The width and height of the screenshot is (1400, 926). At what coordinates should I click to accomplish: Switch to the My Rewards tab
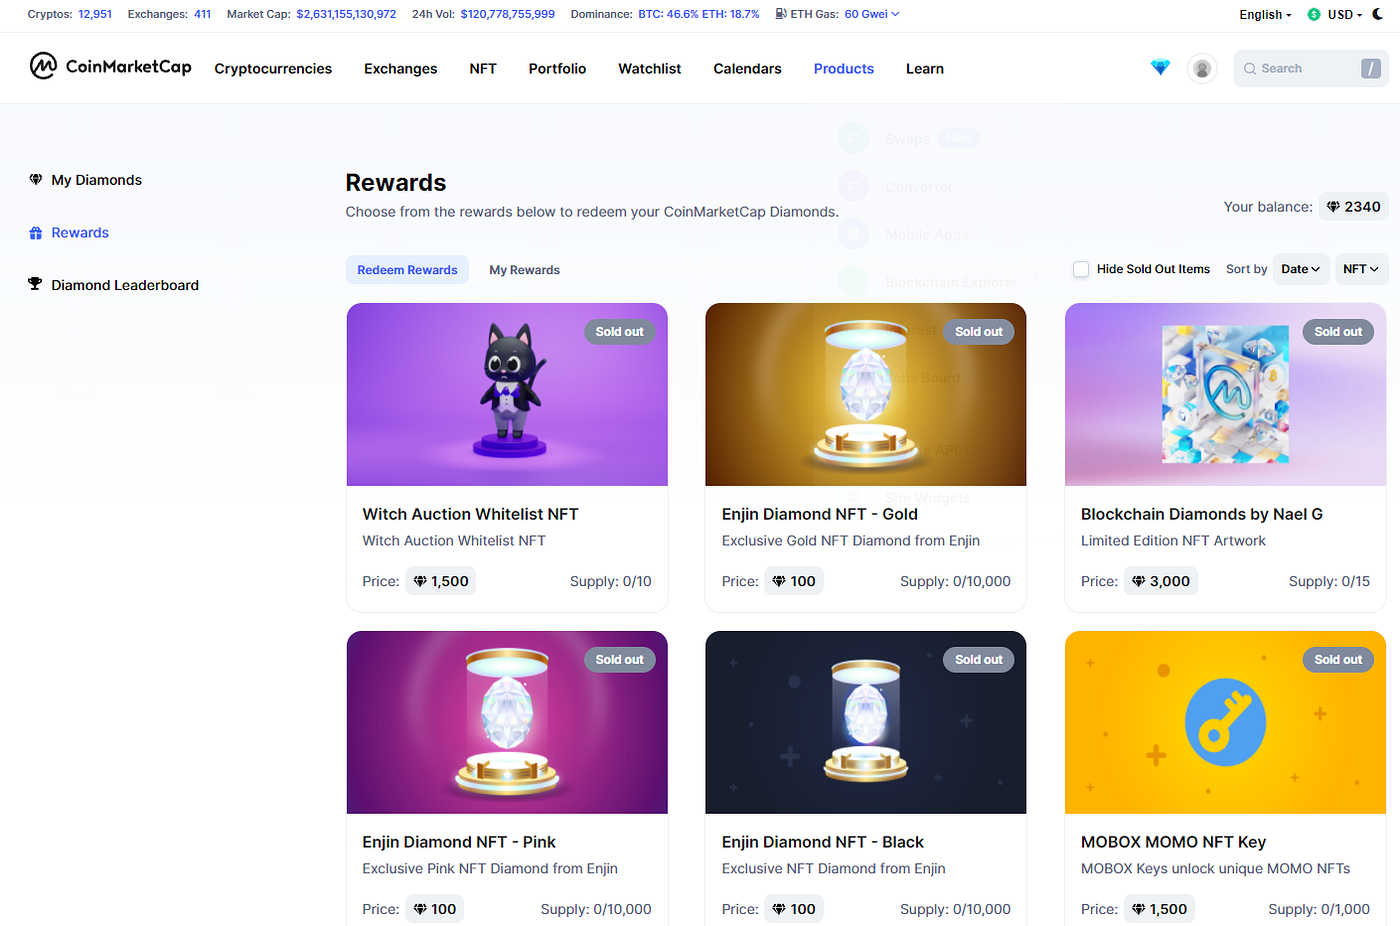point(524,270)
